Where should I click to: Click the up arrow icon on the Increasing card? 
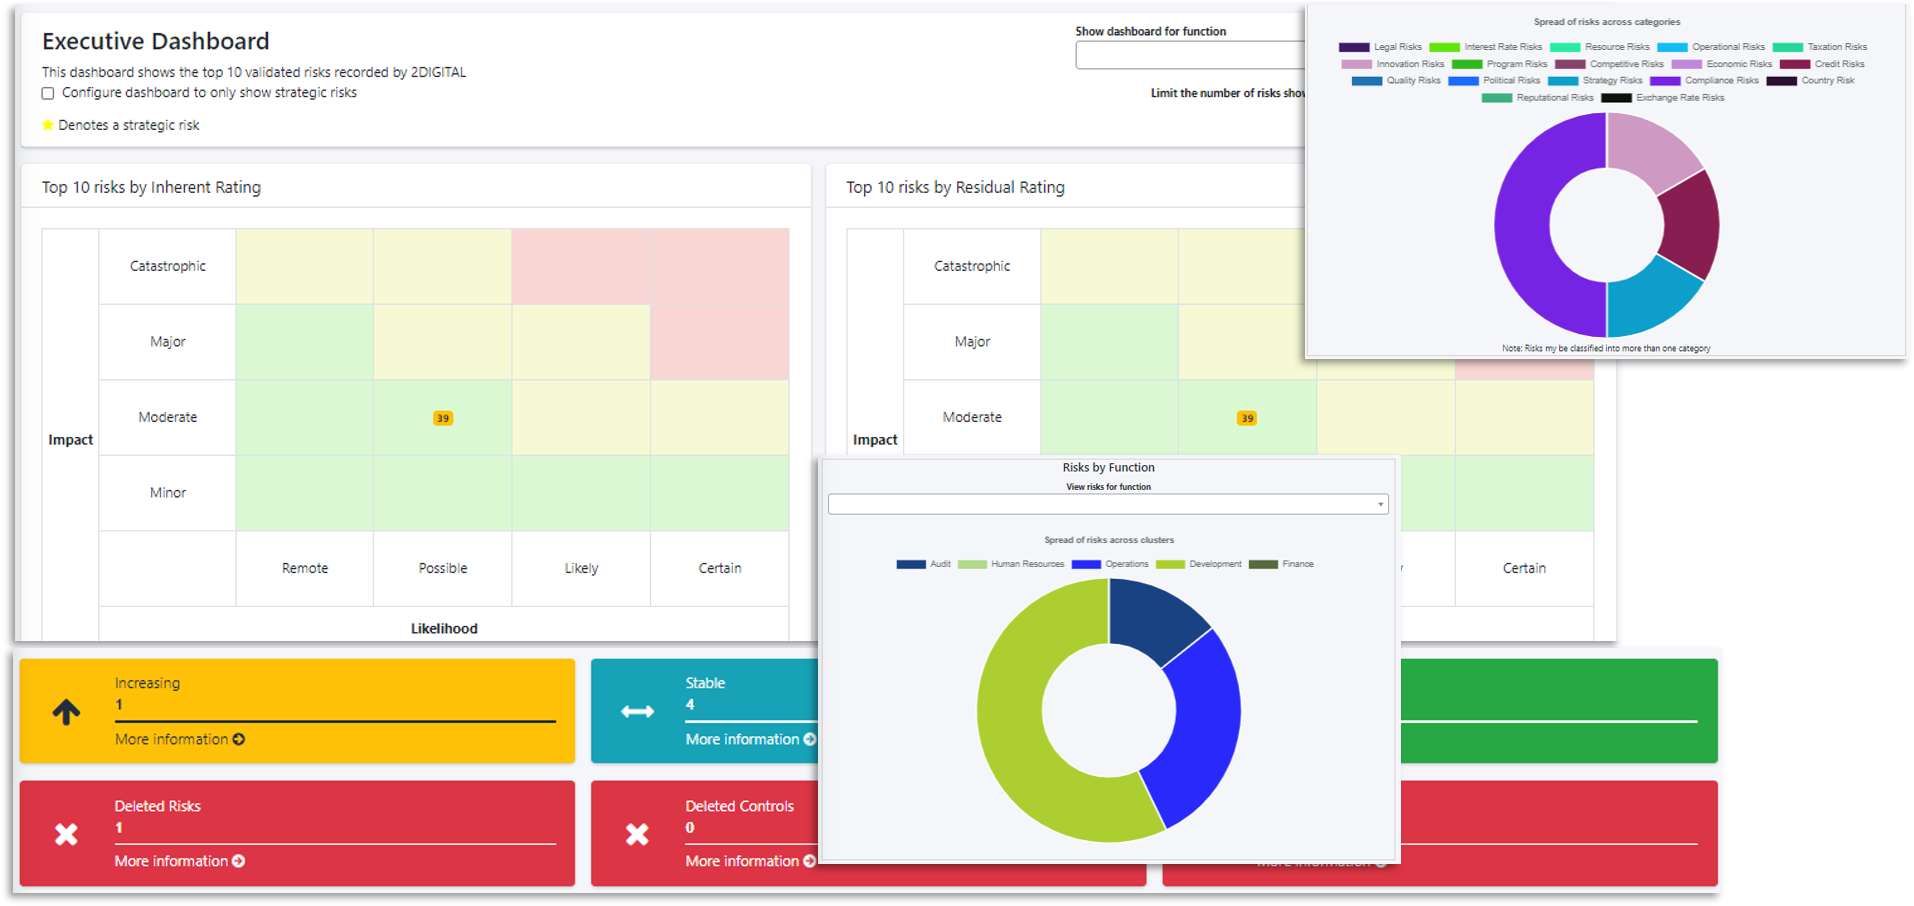pos(66,711)
